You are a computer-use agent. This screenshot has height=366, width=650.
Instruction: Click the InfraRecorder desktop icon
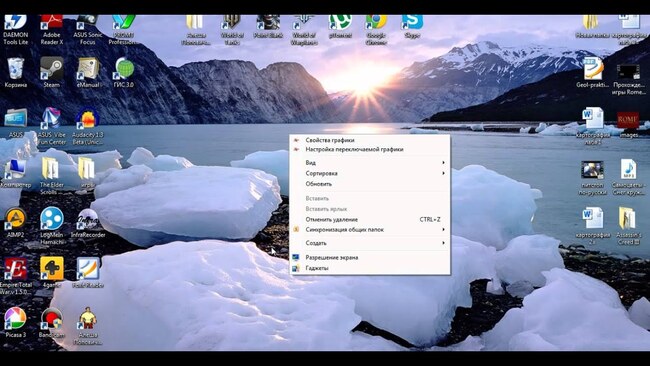[x=87, y=223]
